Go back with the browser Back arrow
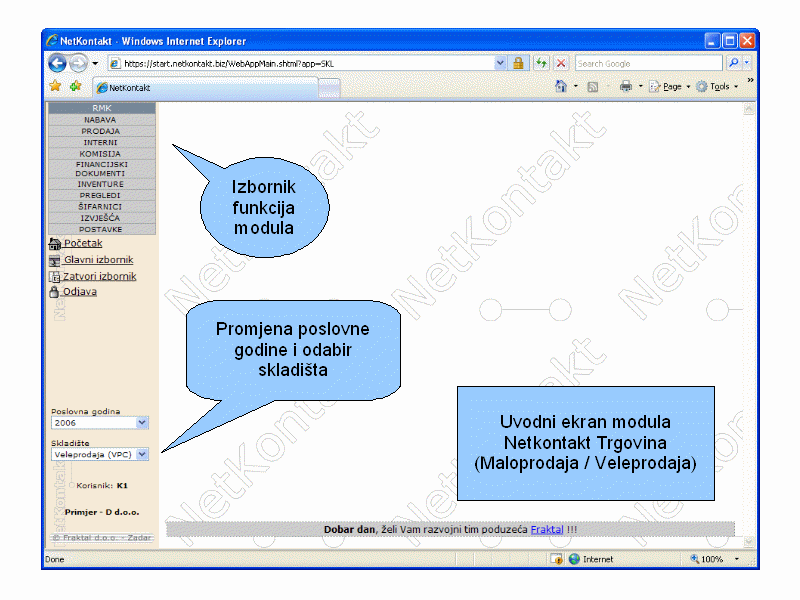The image size is (800, 600). point(57,63)
